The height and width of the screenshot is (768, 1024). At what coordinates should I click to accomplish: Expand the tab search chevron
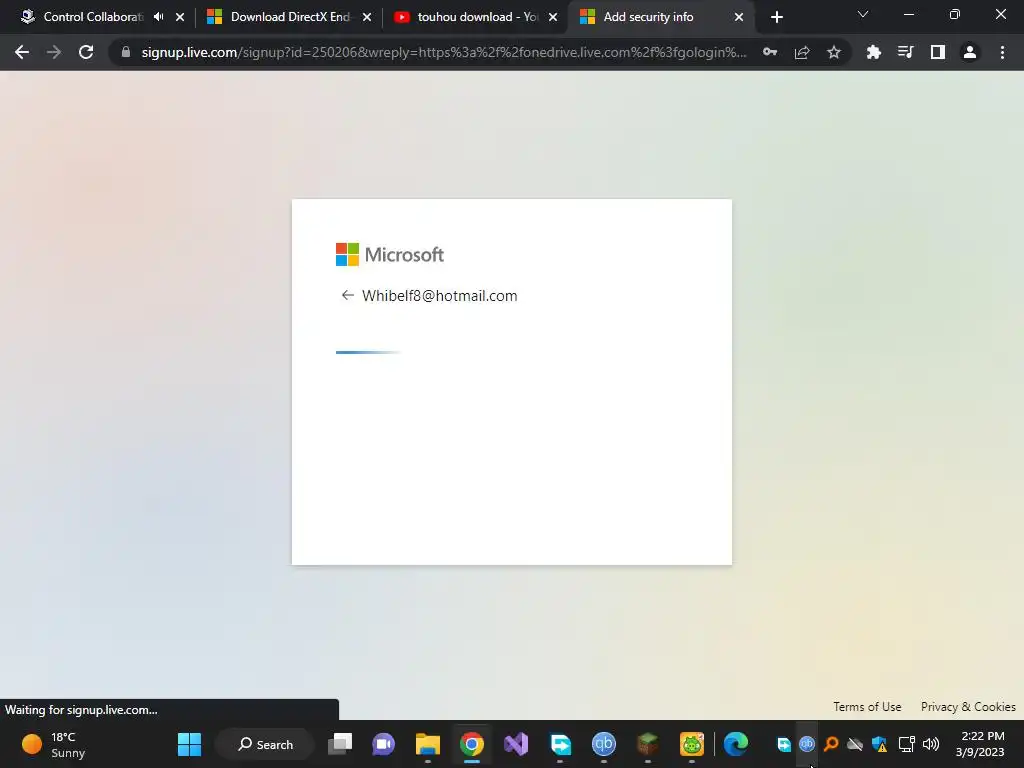[x=863, y=14]
